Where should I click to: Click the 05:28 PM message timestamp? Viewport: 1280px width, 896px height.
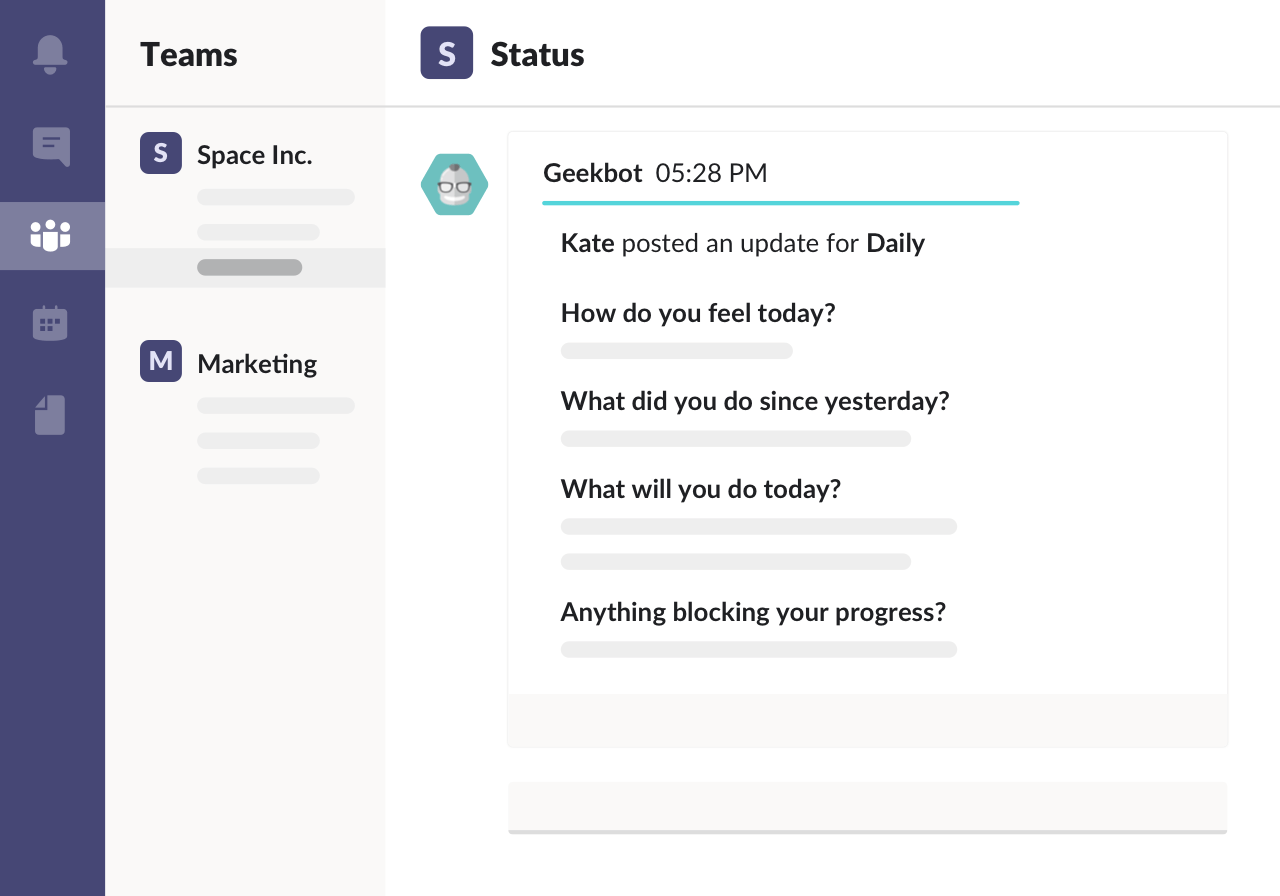pos(711,173)
